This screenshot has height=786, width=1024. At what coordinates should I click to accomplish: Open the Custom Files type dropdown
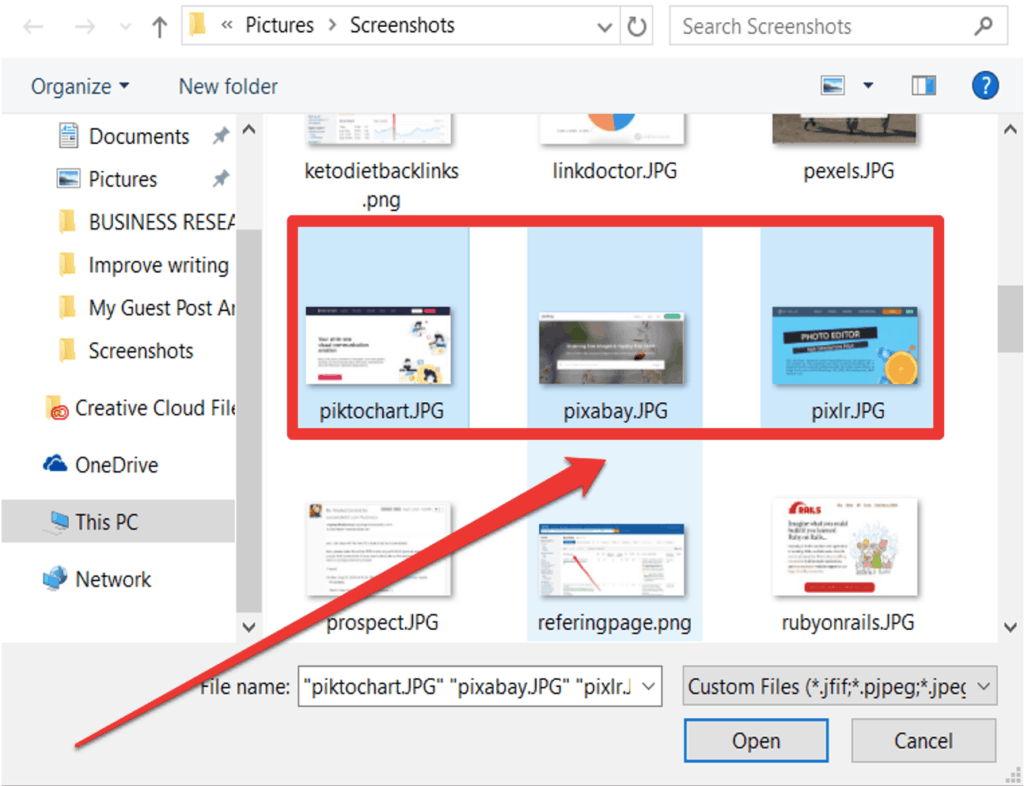coord(840,686)
